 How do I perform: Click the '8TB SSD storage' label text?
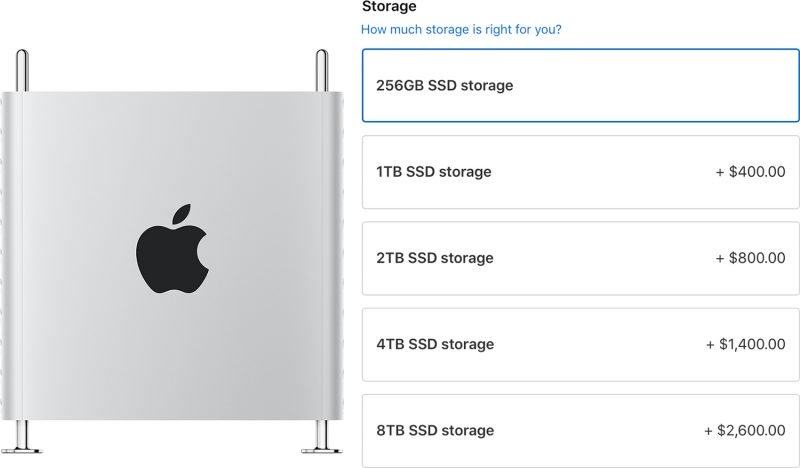[435, 431]
